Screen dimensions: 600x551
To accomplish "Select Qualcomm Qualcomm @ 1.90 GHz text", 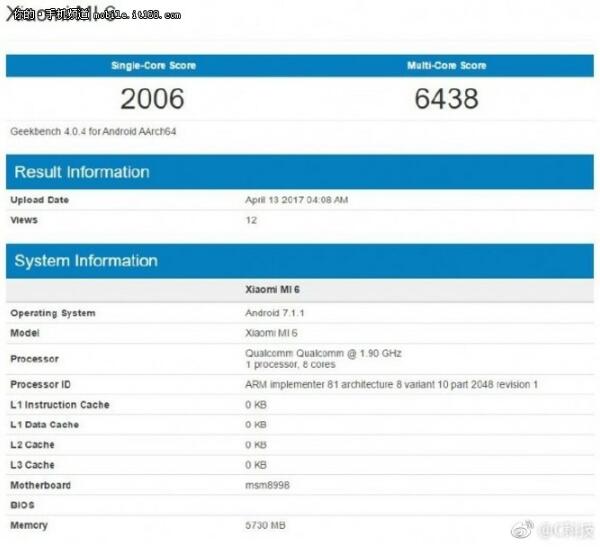I will (323, 353).
